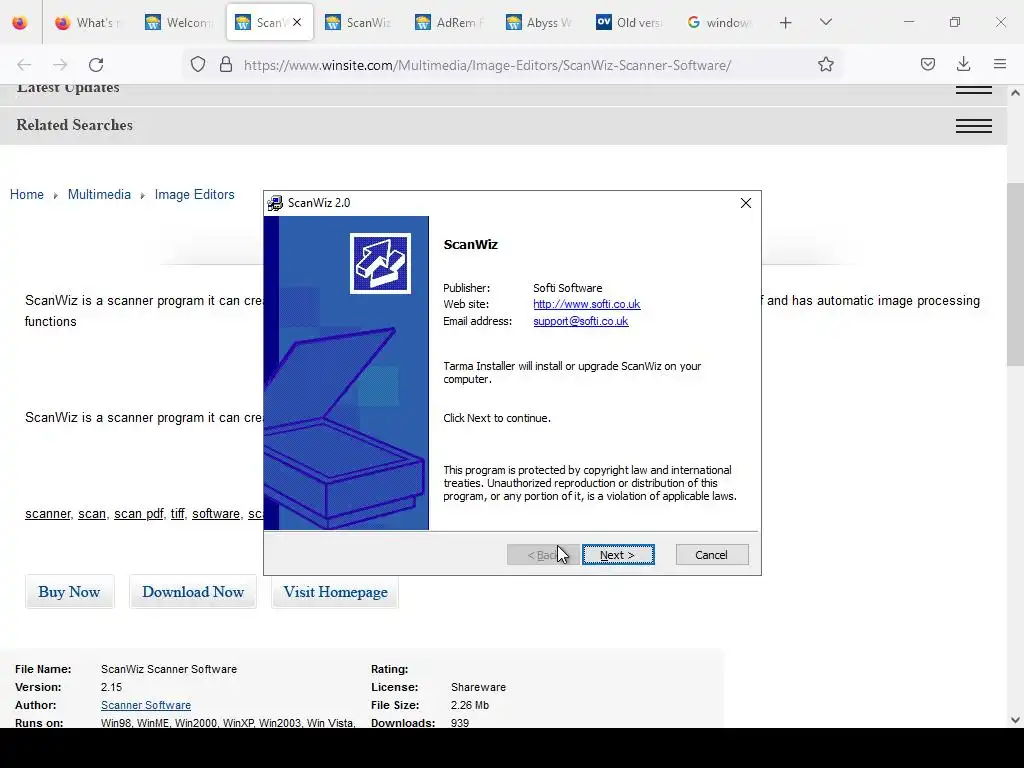Image resolution: width=1024 pixels, height=768 pixels.
Task: Click Next in the ScanWiz installer
Action: (x=618, y=555)
